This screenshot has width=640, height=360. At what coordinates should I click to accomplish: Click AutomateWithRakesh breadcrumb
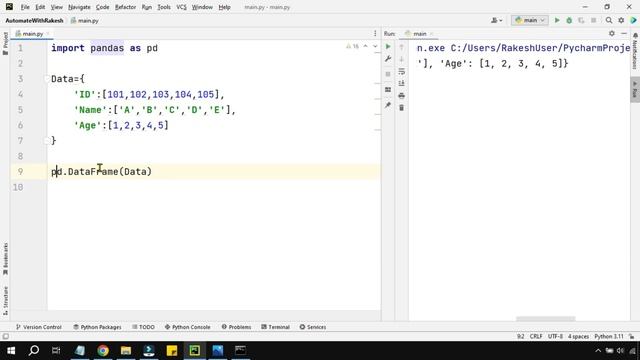click(34, 20)
